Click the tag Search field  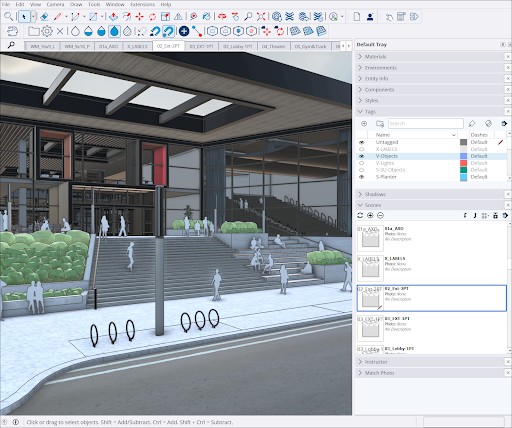(426, 124)
